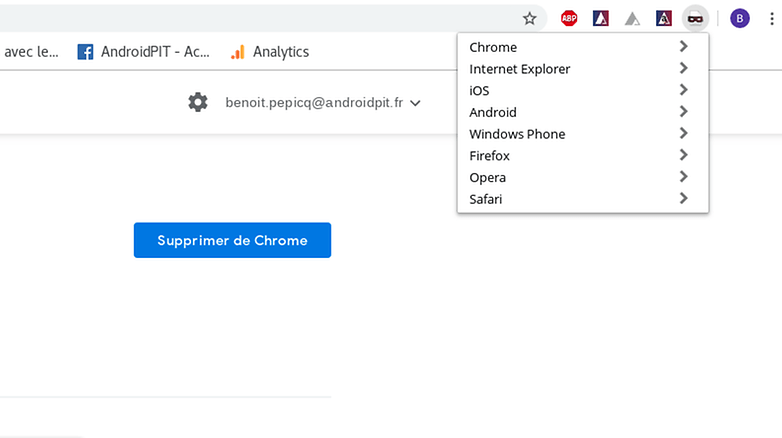Open the AndroidPIT Facebook bookmark
782x438 pixels.
click(144, 52)
